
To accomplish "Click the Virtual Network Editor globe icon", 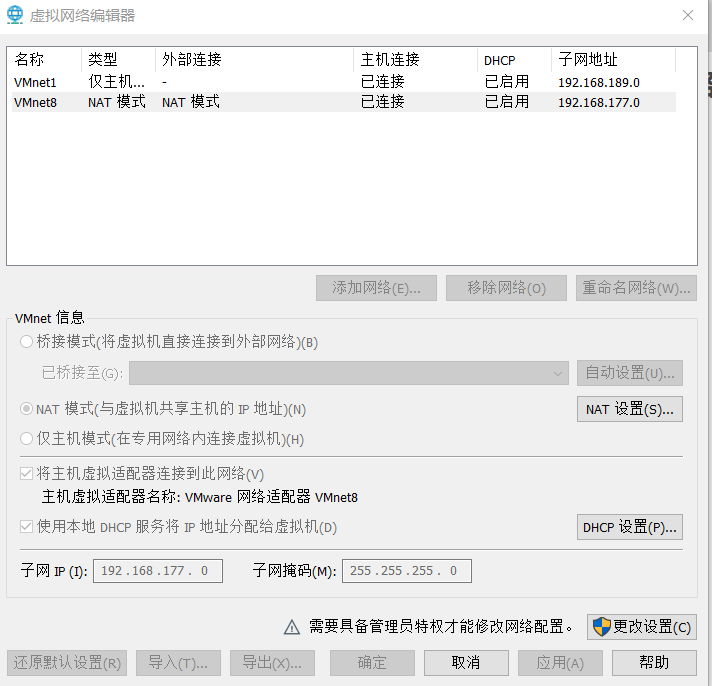I will pos(15,15).
